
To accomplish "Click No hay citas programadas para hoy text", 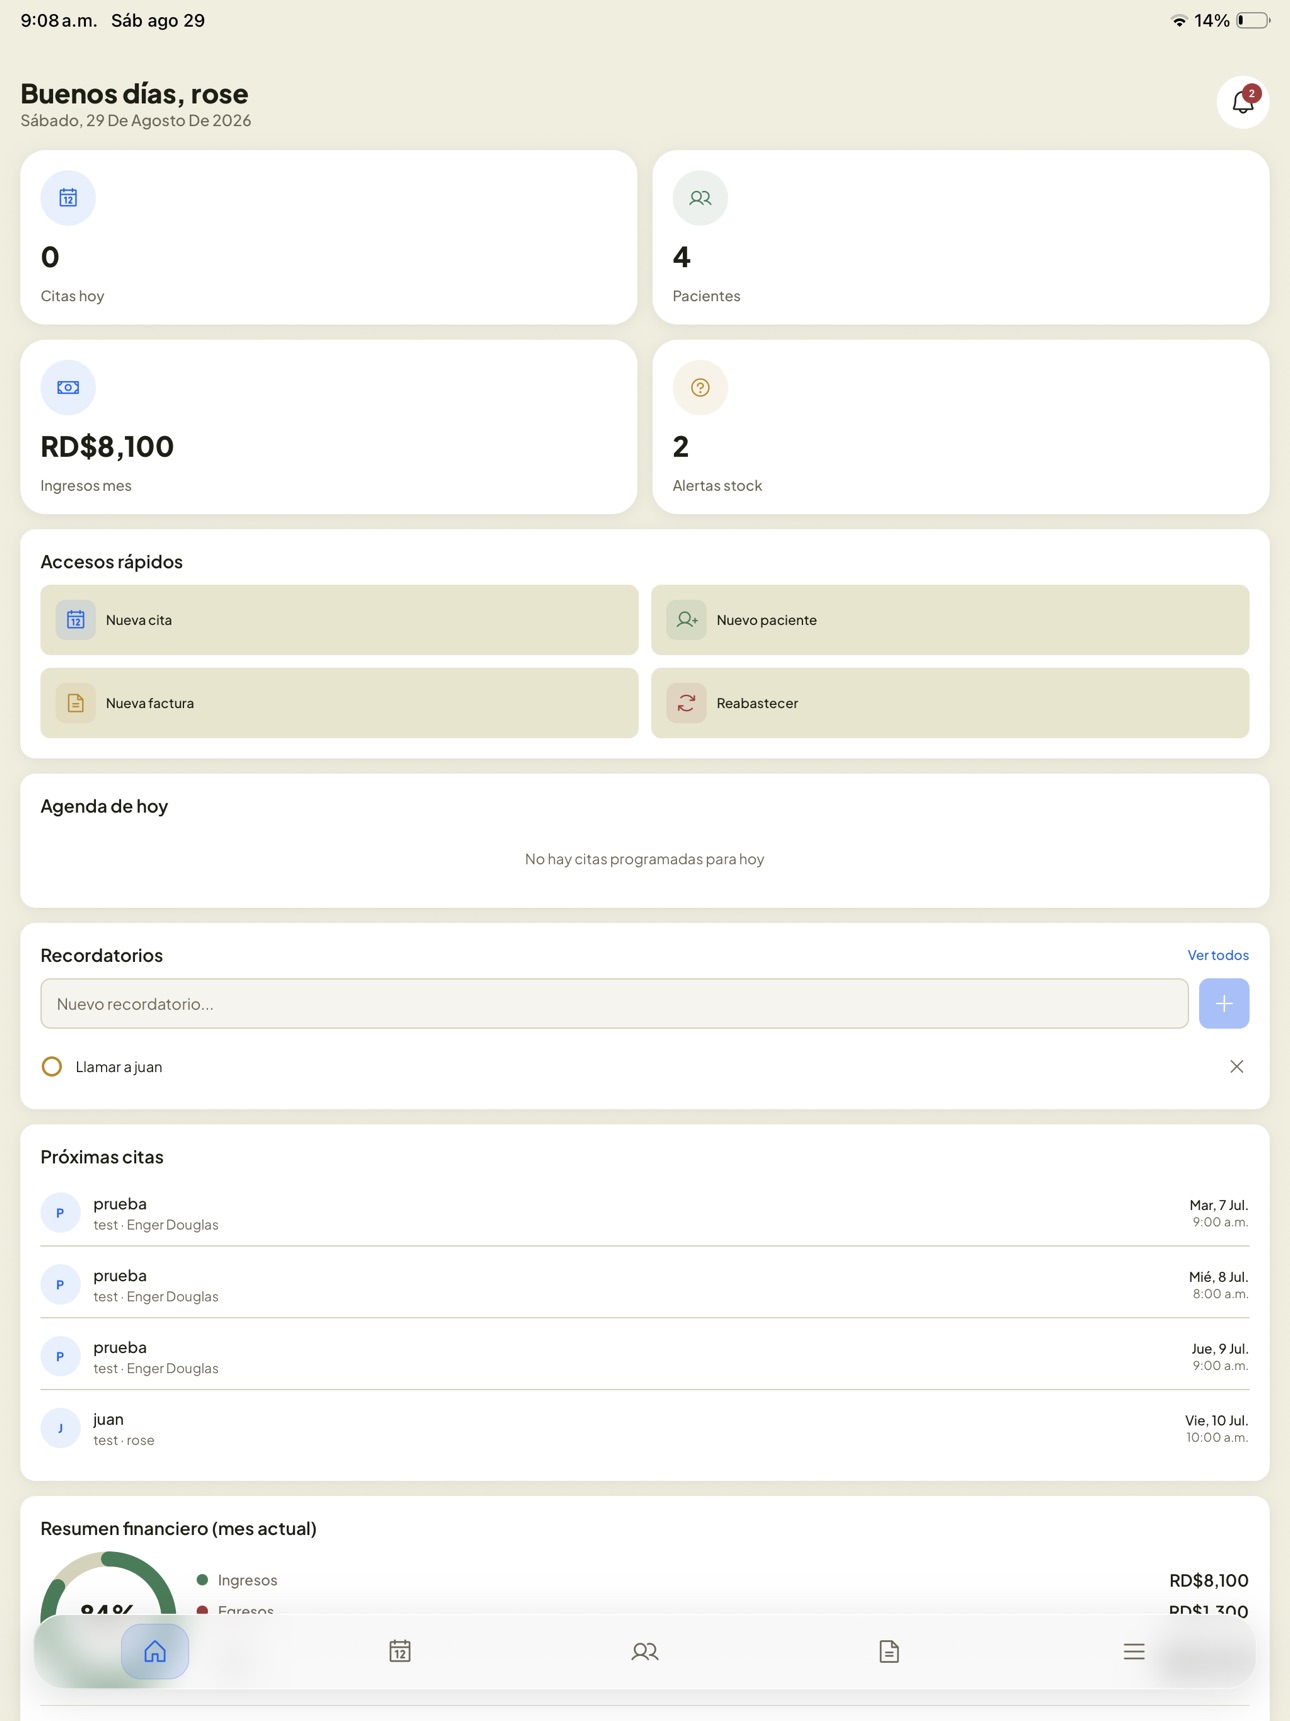I will pyautogui.click(x=645, y=859).
